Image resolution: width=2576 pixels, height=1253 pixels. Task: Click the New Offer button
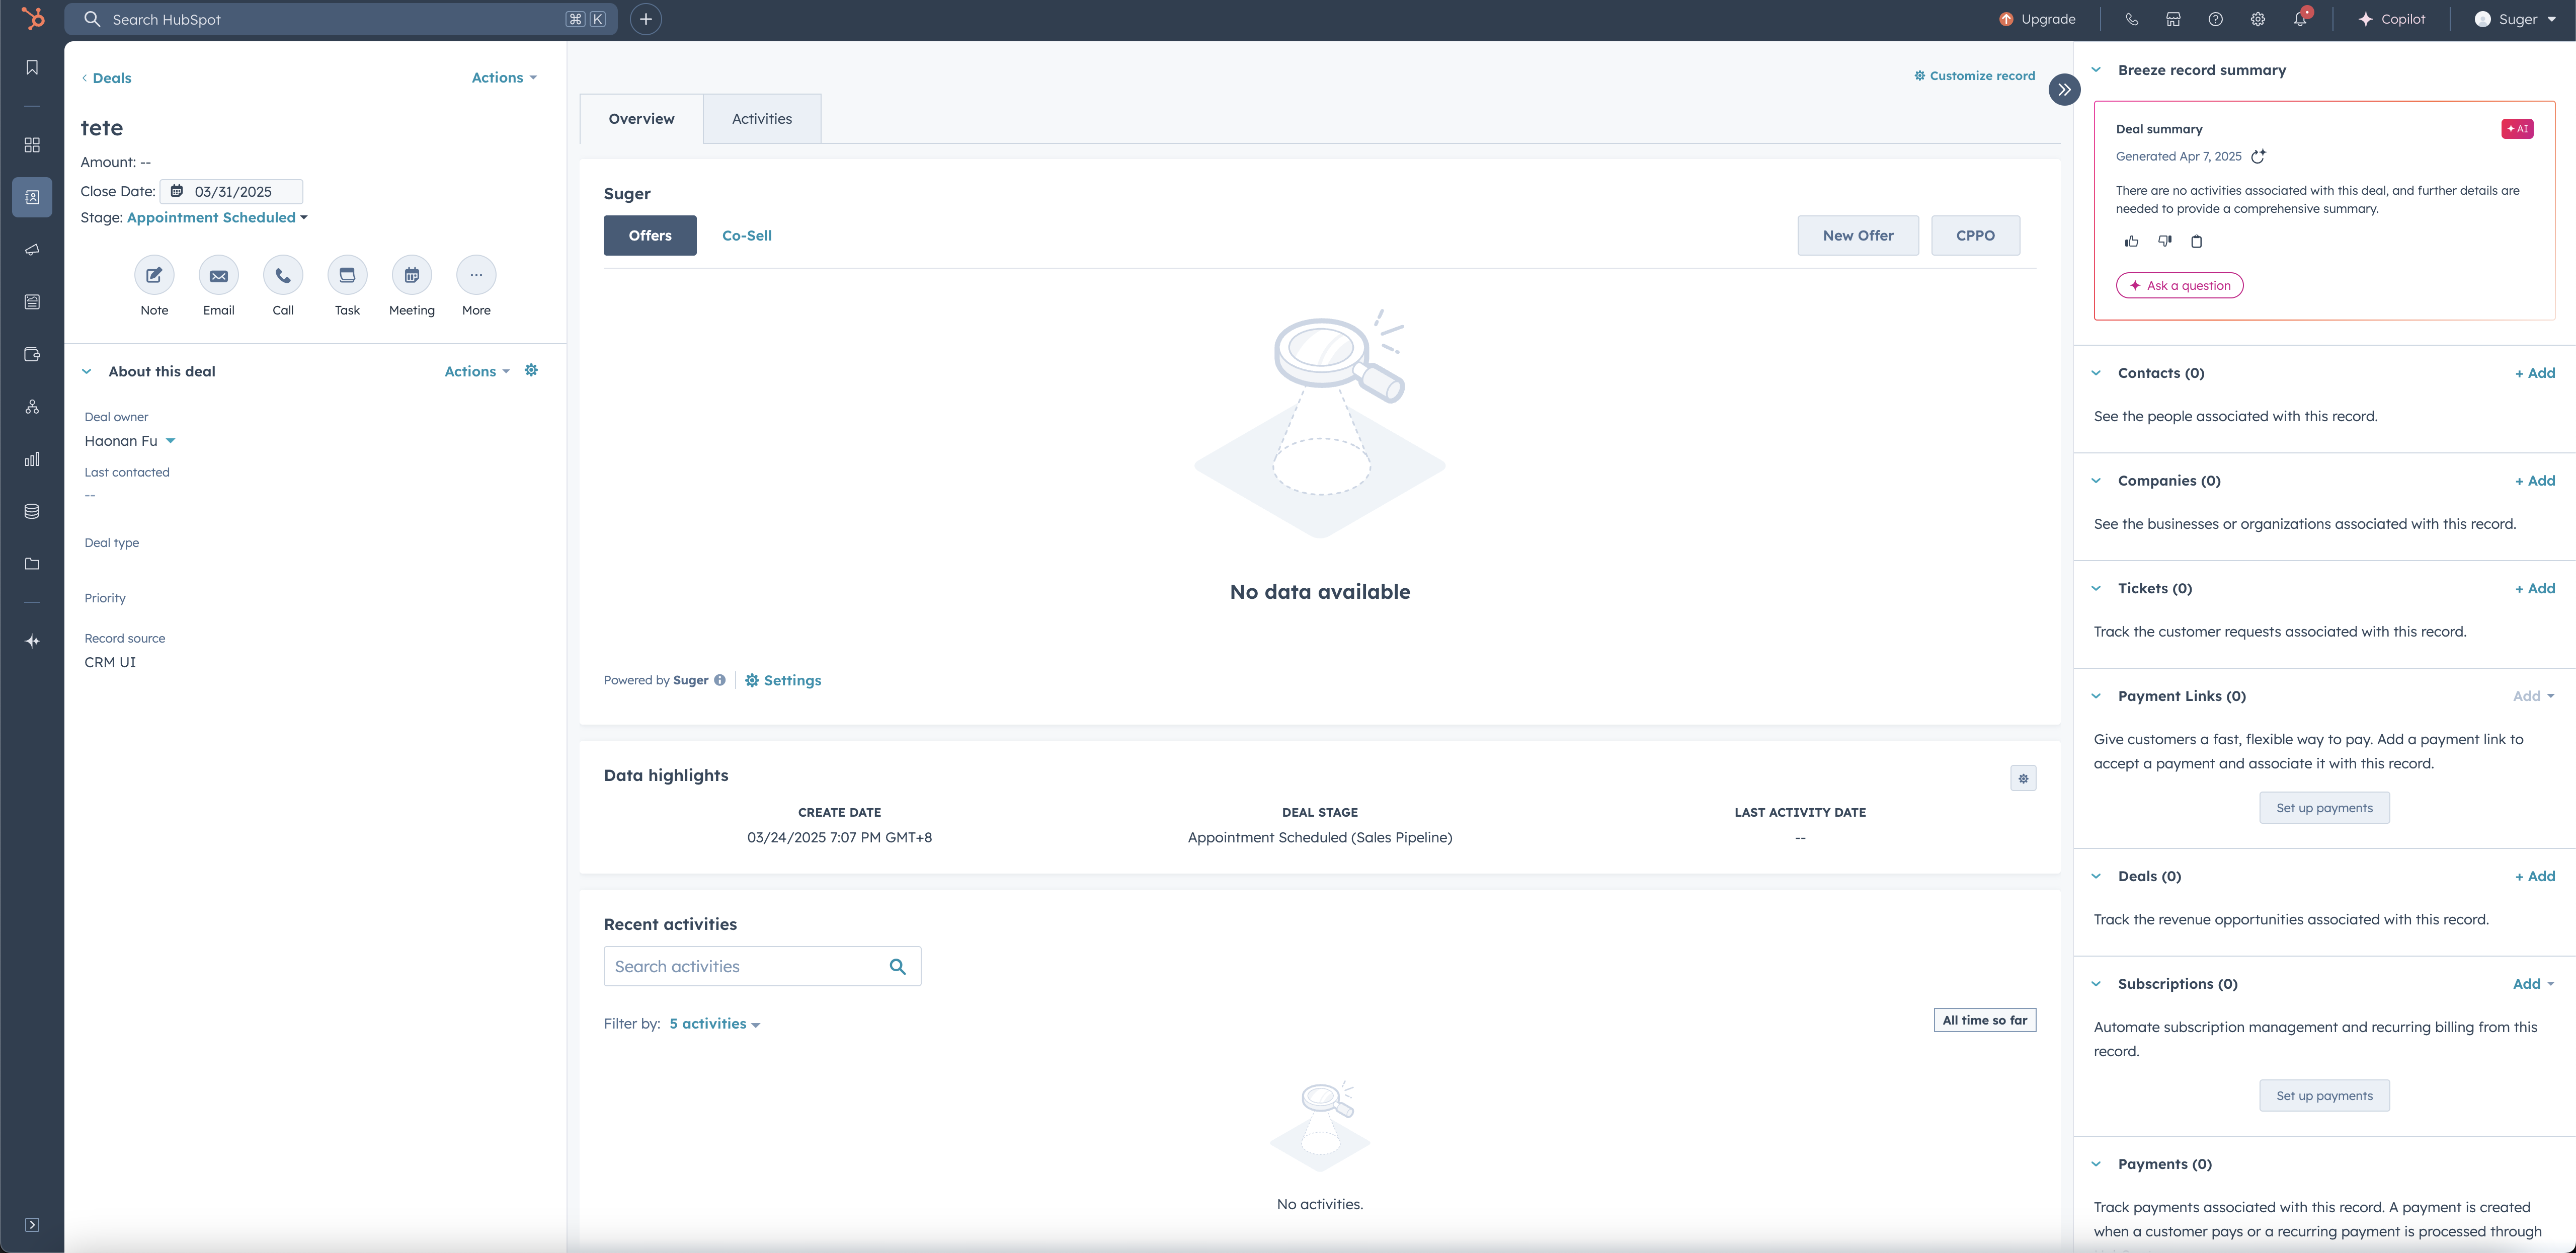(x=1857, y=236)
